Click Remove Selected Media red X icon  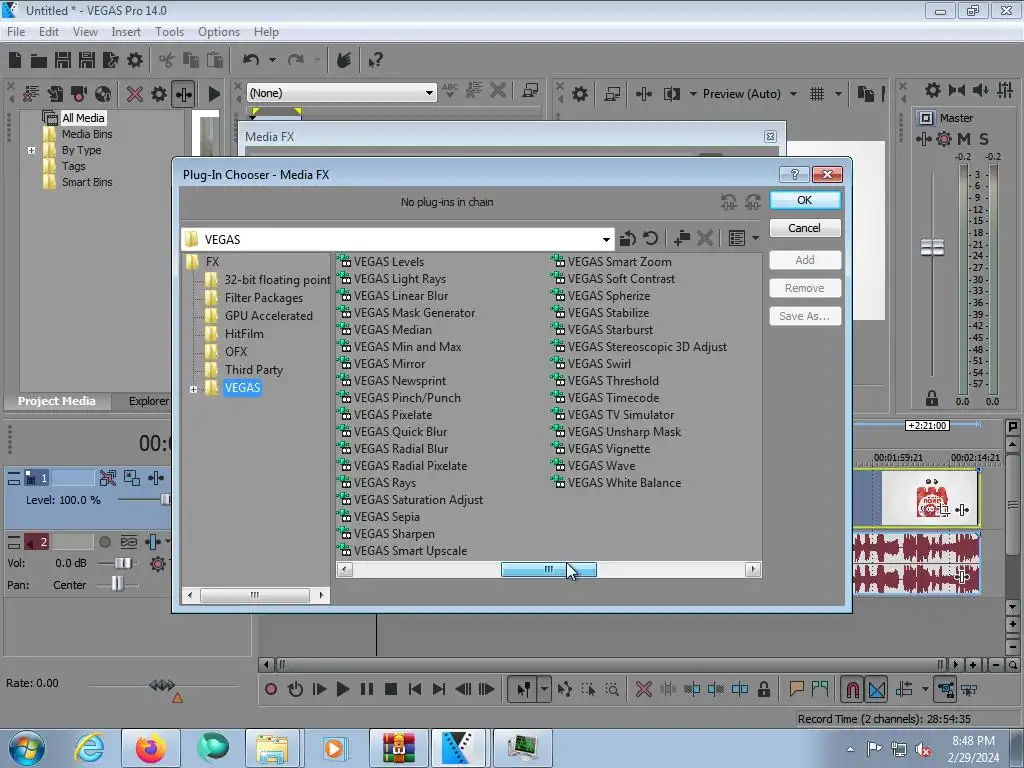pyautogui.click(x=135, y=93)
